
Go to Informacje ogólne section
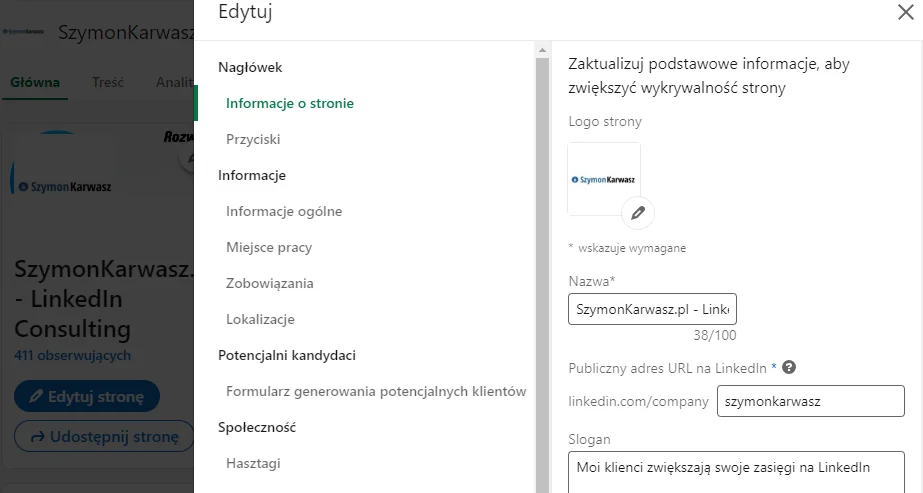coord(284,211)
